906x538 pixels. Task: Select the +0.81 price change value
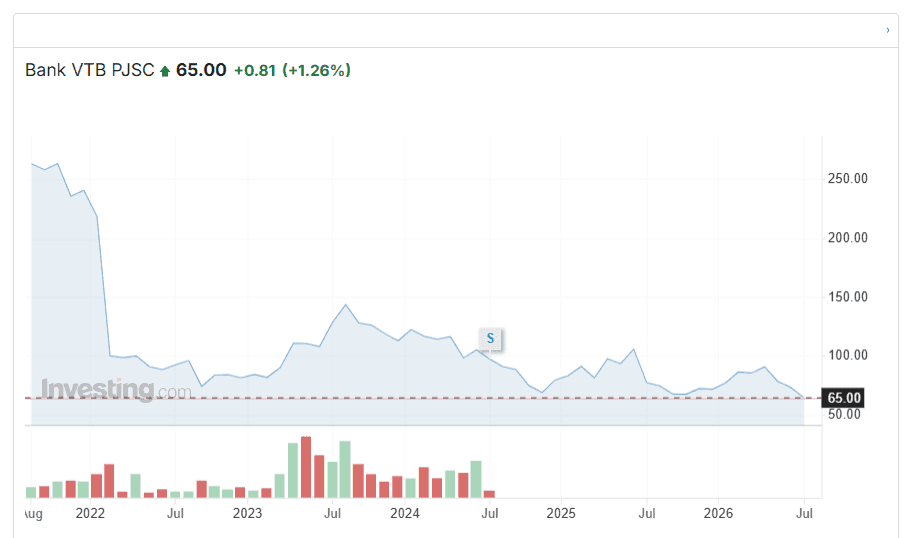coord(255,71)
